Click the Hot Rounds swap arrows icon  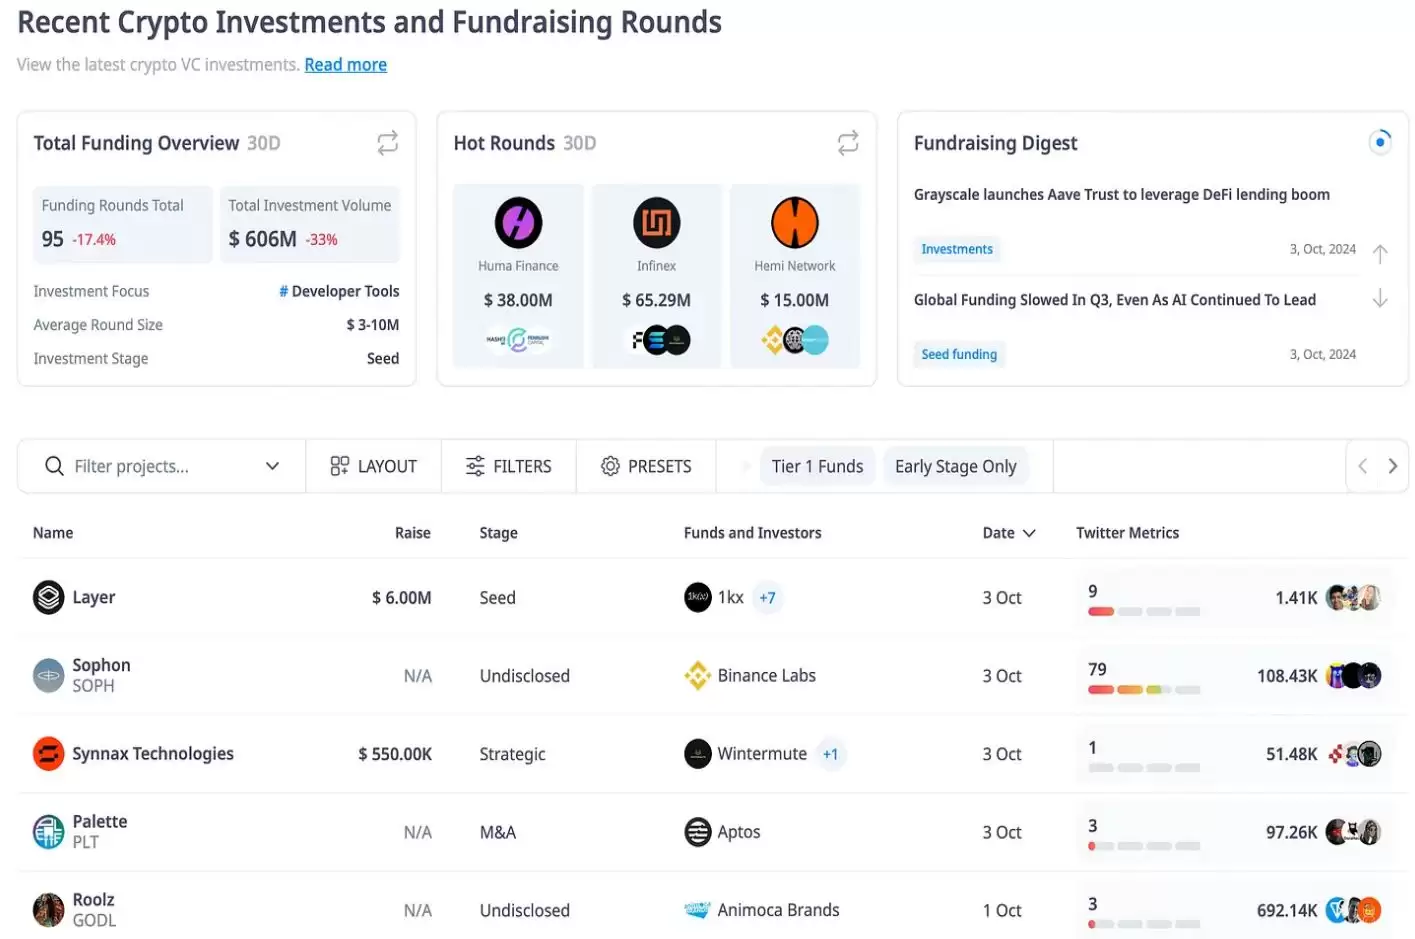point(847,143)
